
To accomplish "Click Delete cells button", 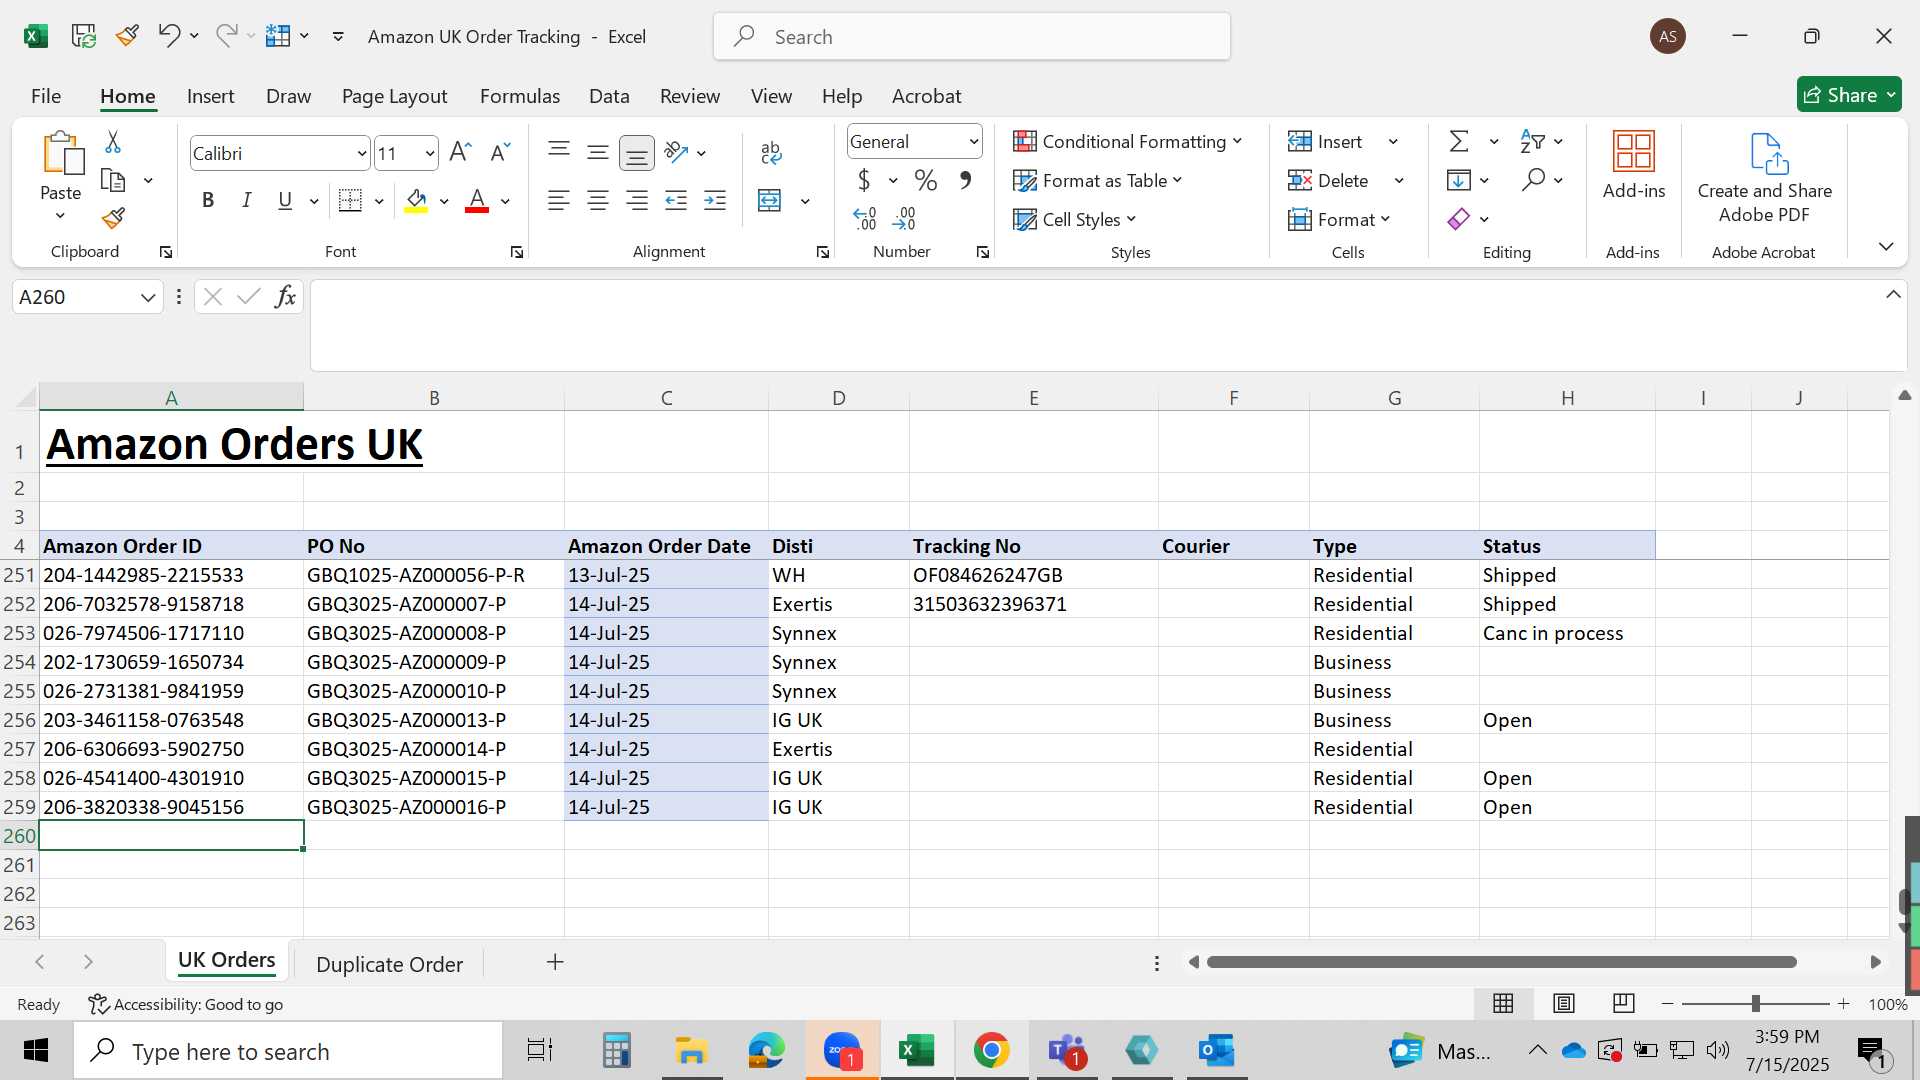I will point(1328,180).
